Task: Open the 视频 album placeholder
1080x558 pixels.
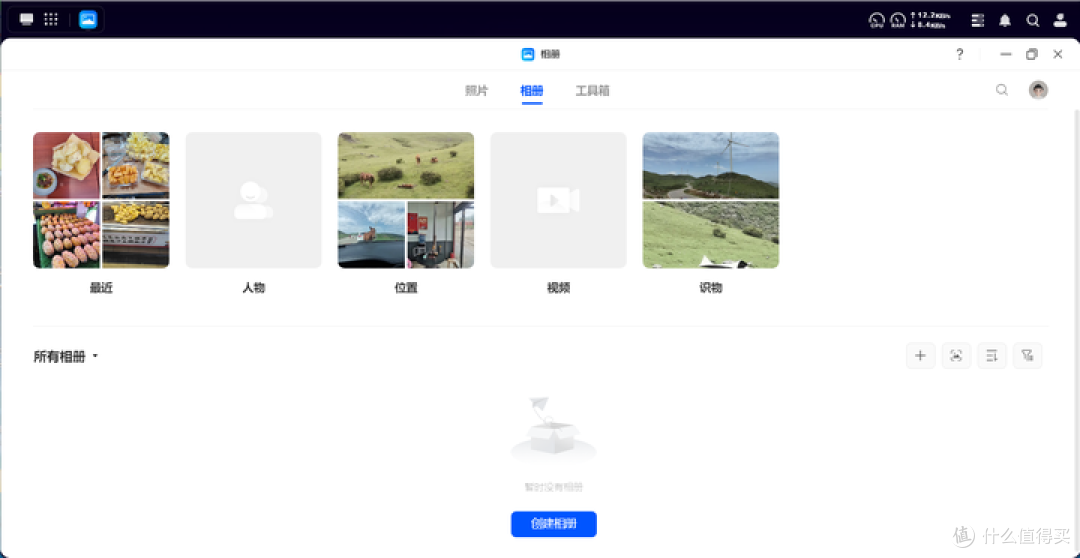Action: click(x=559, y=200)
